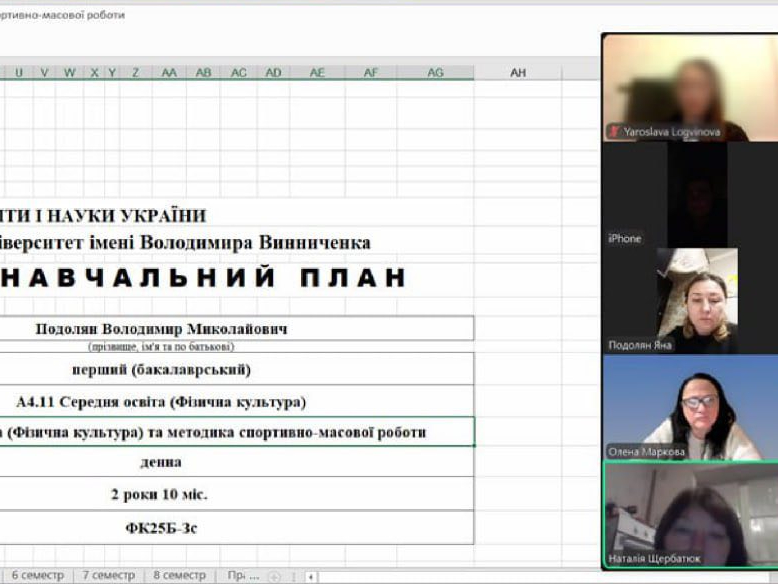Click the line ending 'імені Володимира Винниченка'
Screen dimensions: 778x584
tap(185, 243)
